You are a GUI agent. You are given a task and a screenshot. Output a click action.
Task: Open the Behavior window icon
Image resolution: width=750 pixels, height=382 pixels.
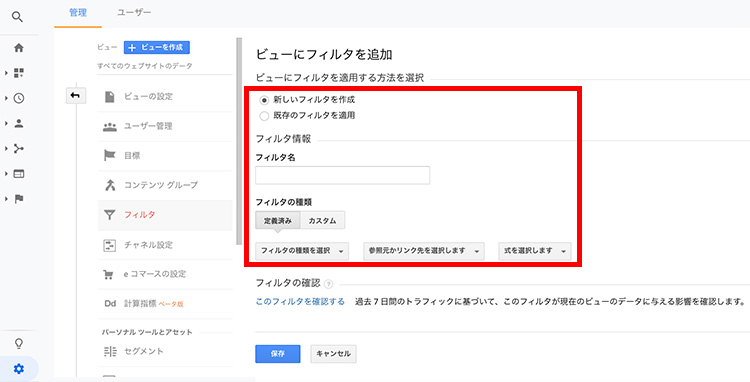19,174
